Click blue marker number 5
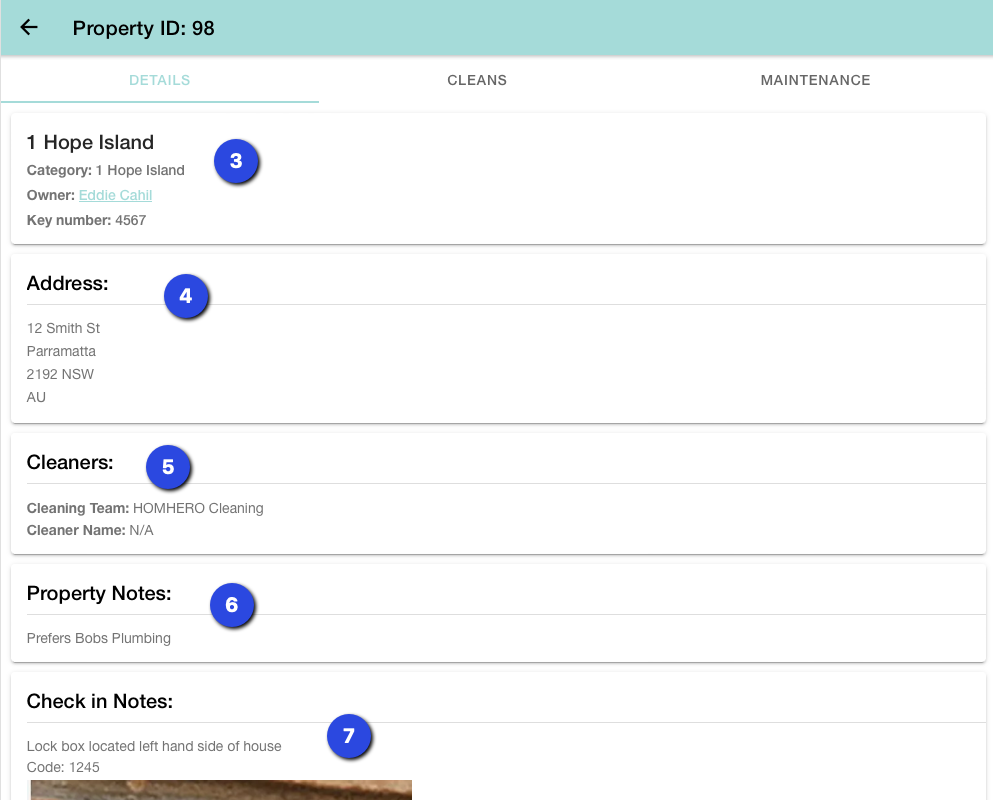 (x=168, y=467)
